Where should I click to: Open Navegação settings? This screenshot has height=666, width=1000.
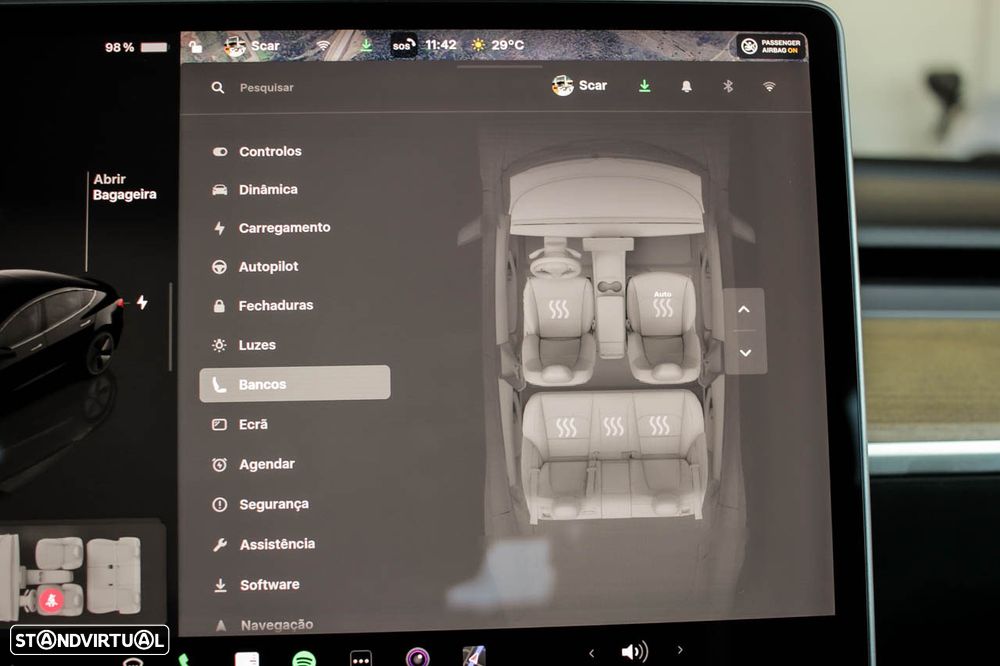263,625
